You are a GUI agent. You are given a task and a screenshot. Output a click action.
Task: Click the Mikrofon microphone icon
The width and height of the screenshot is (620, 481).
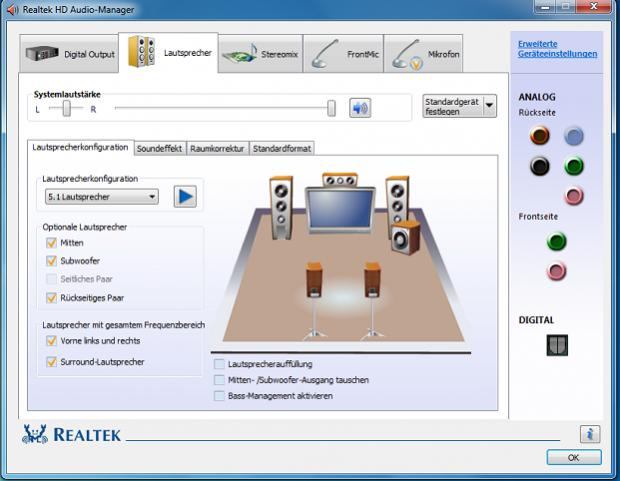[406, 55]
